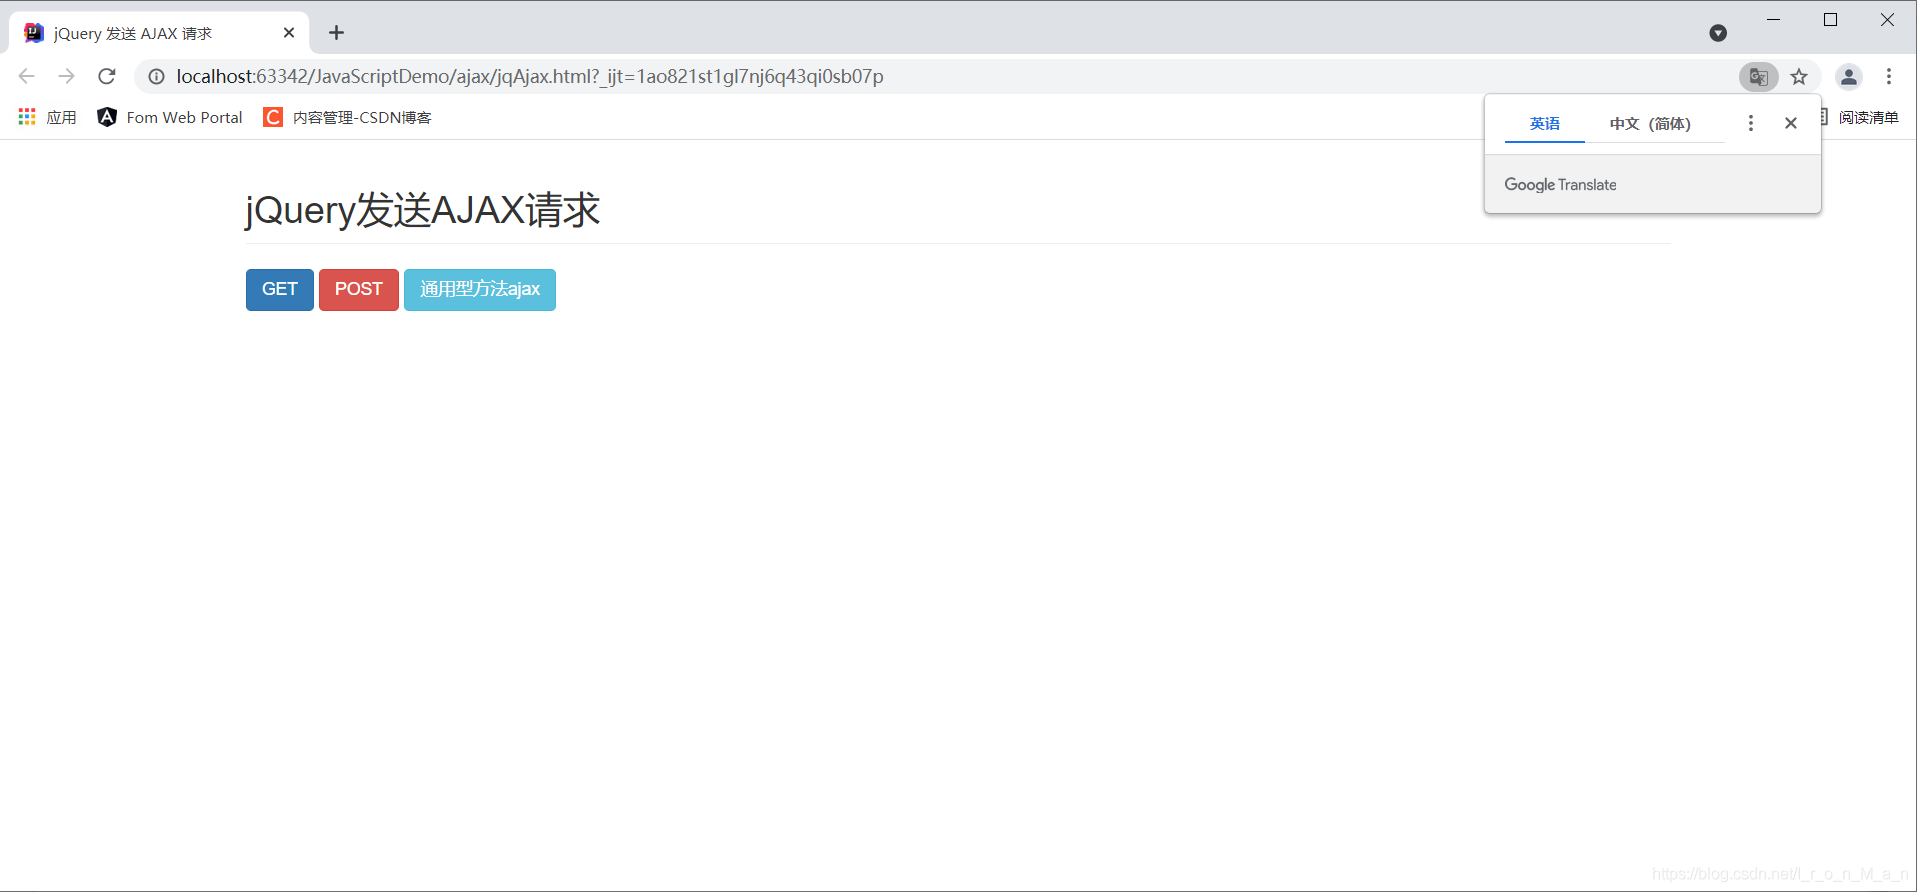Click the 通用型方法ajax button
Viewport: 1917px width, 892px height.
click(480, 290)
